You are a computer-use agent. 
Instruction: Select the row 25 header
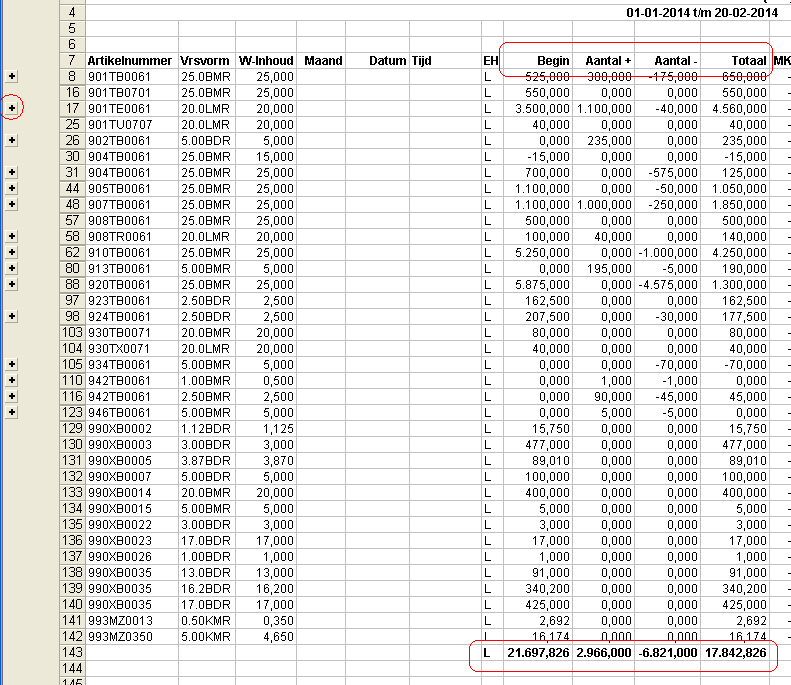(73, 125)
